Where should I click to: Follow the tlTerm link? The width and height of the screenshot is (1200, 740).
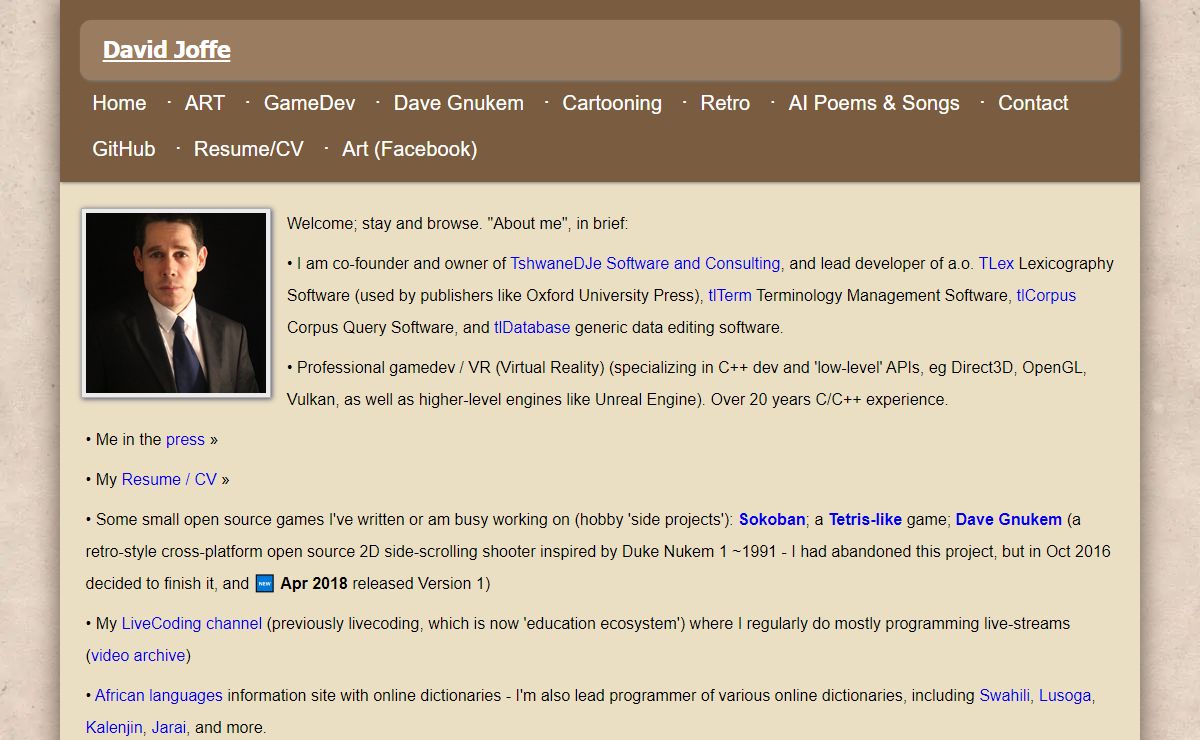730,296
